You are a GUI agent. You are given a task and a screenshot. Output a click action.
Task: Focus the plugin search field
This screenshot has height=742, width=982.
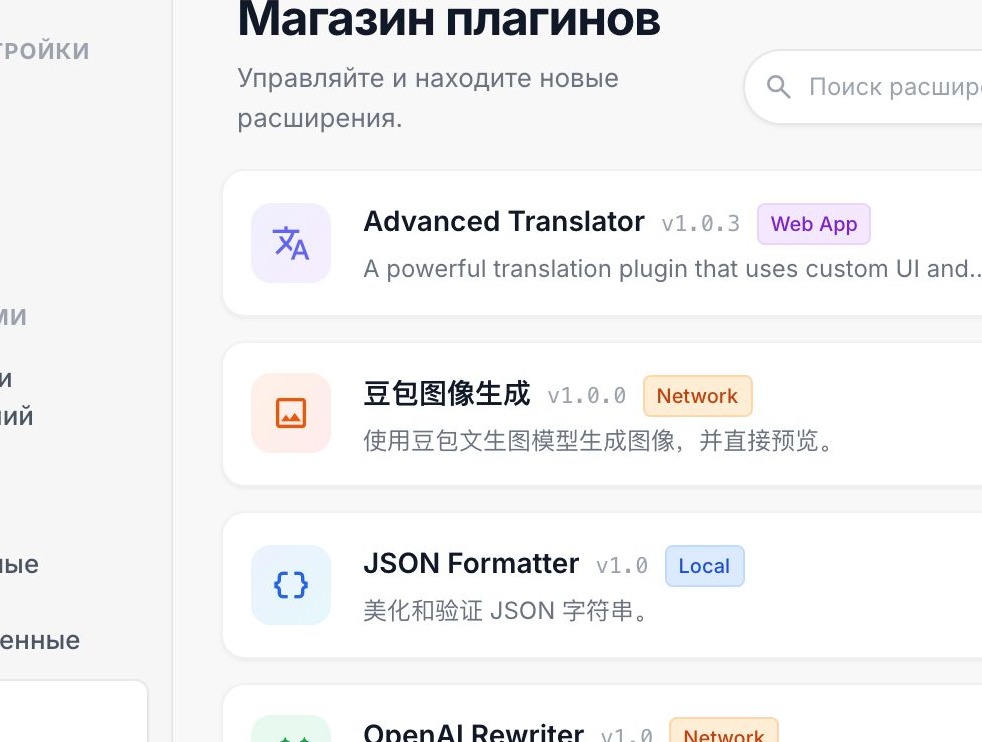tap(864, 86)
